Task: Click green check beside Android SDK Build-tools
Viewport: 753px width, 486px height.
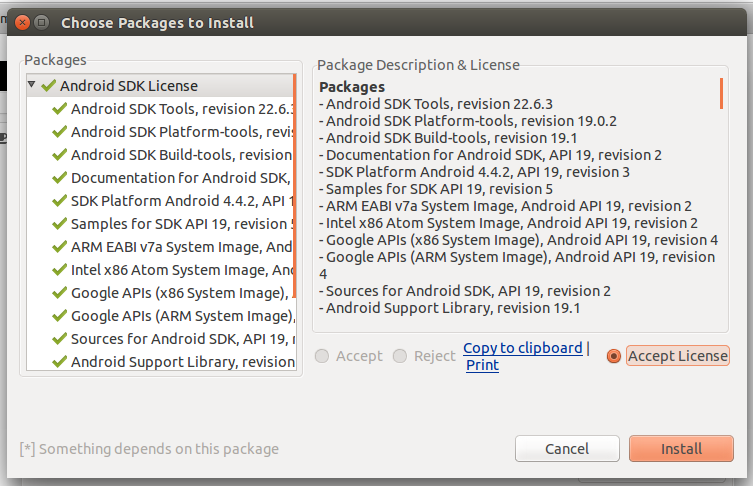Action: (x=59, y=155)
